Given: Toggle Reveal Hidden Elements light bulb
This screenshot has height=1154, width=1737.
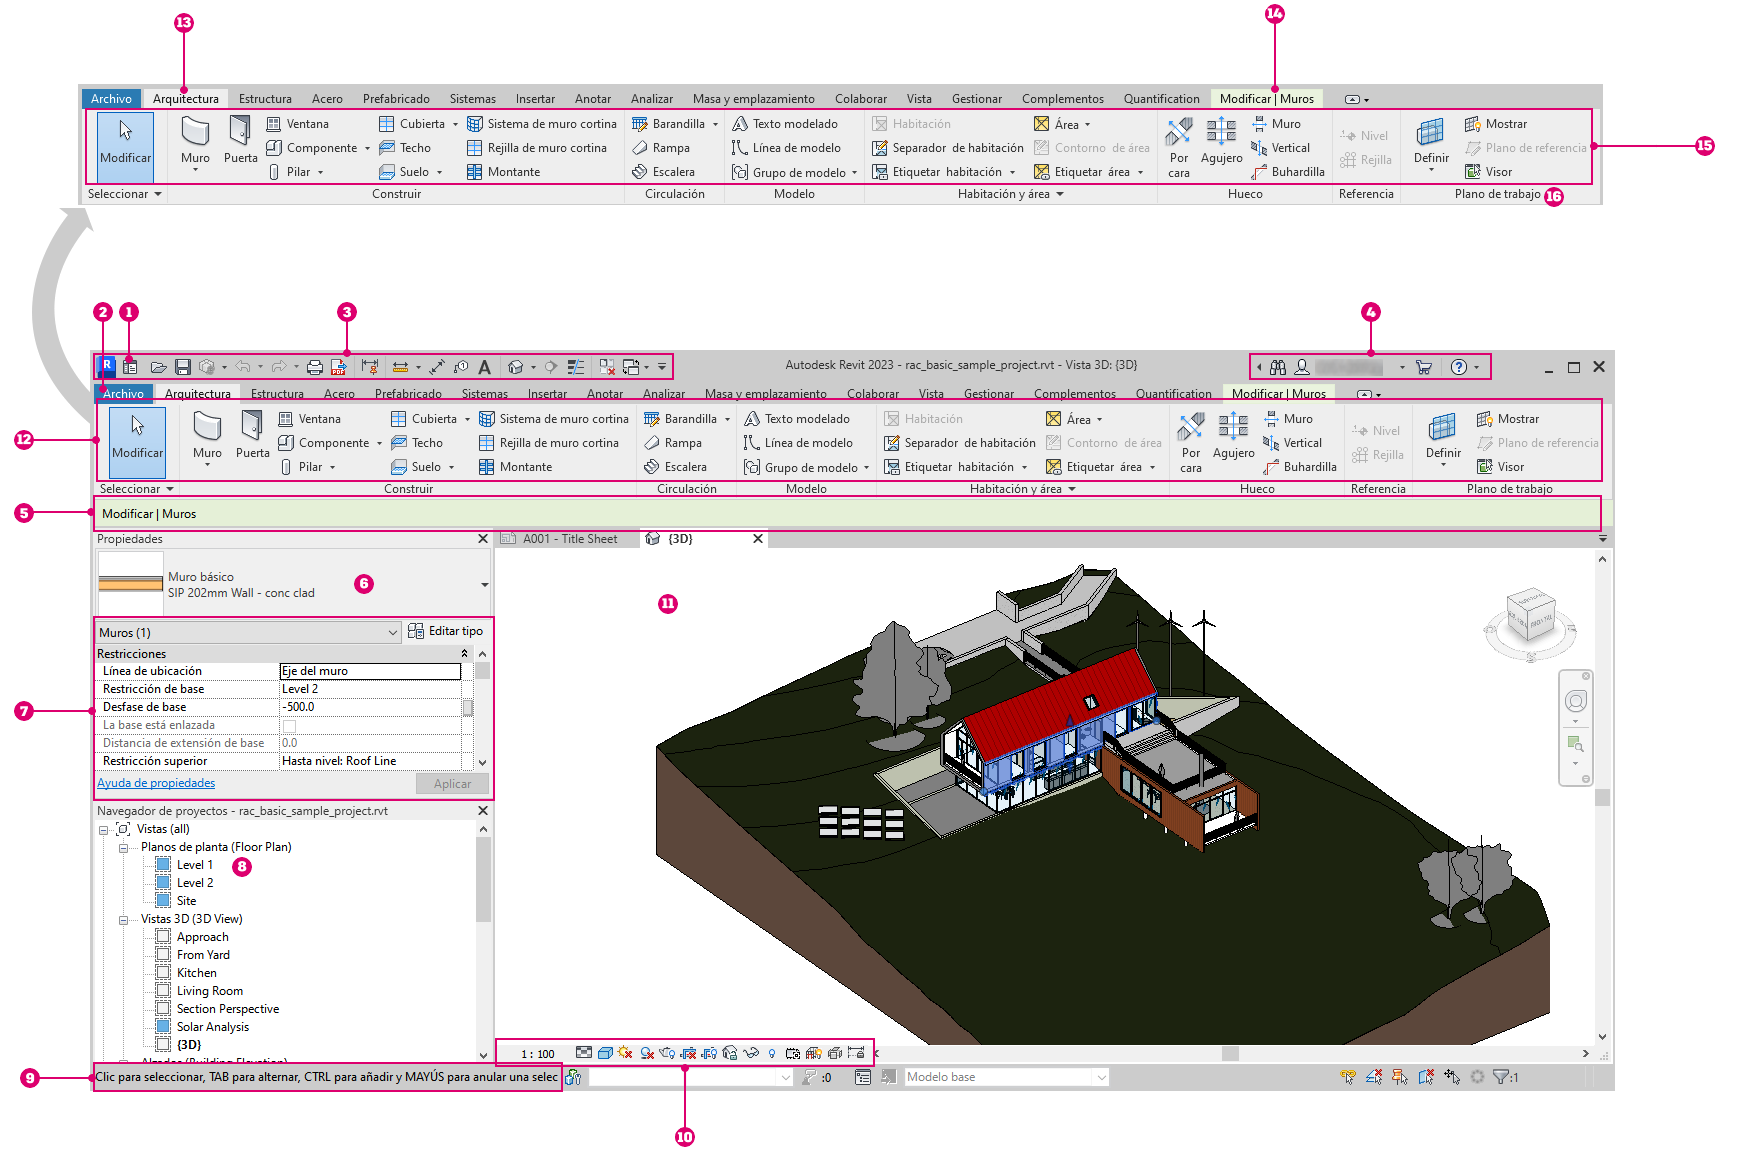Looking at the screenshot, I should point(772,1053).
